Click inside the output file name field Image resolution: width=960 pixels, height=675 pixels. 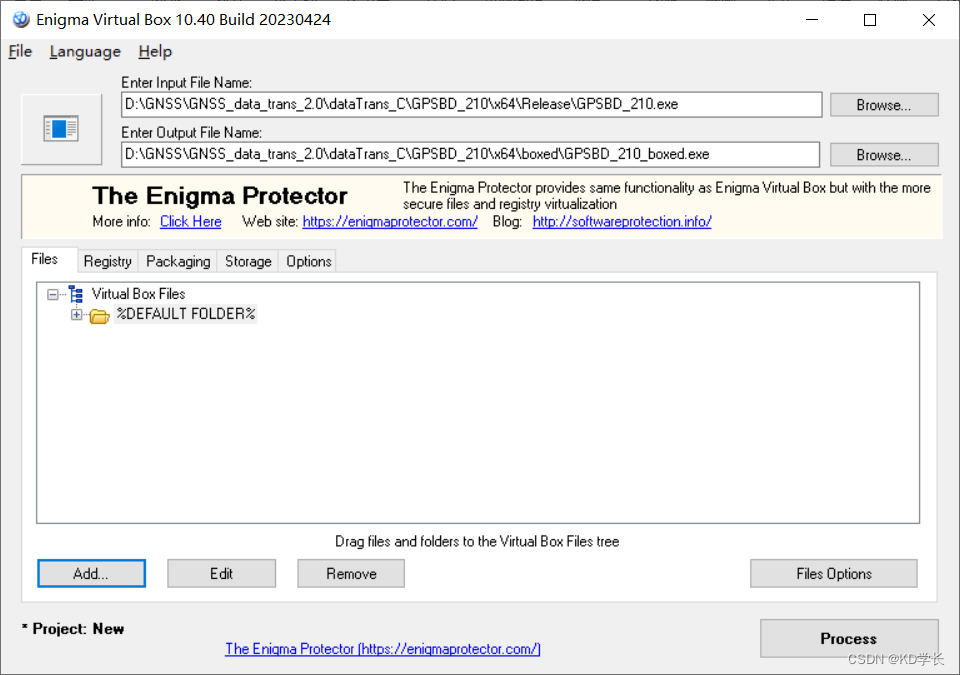(x=470, y=153)
